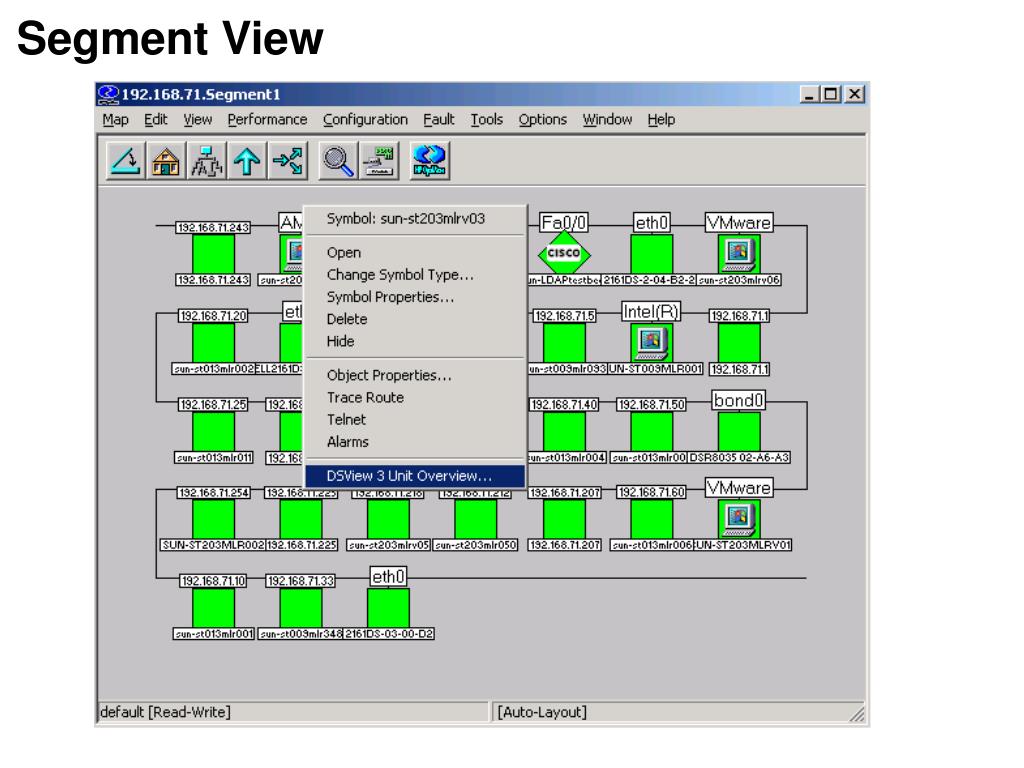The width and height of the screenshot is (1024, 768).
Task: Select the green node DSR8035 02-A6-A3
Action: point(739,431)
